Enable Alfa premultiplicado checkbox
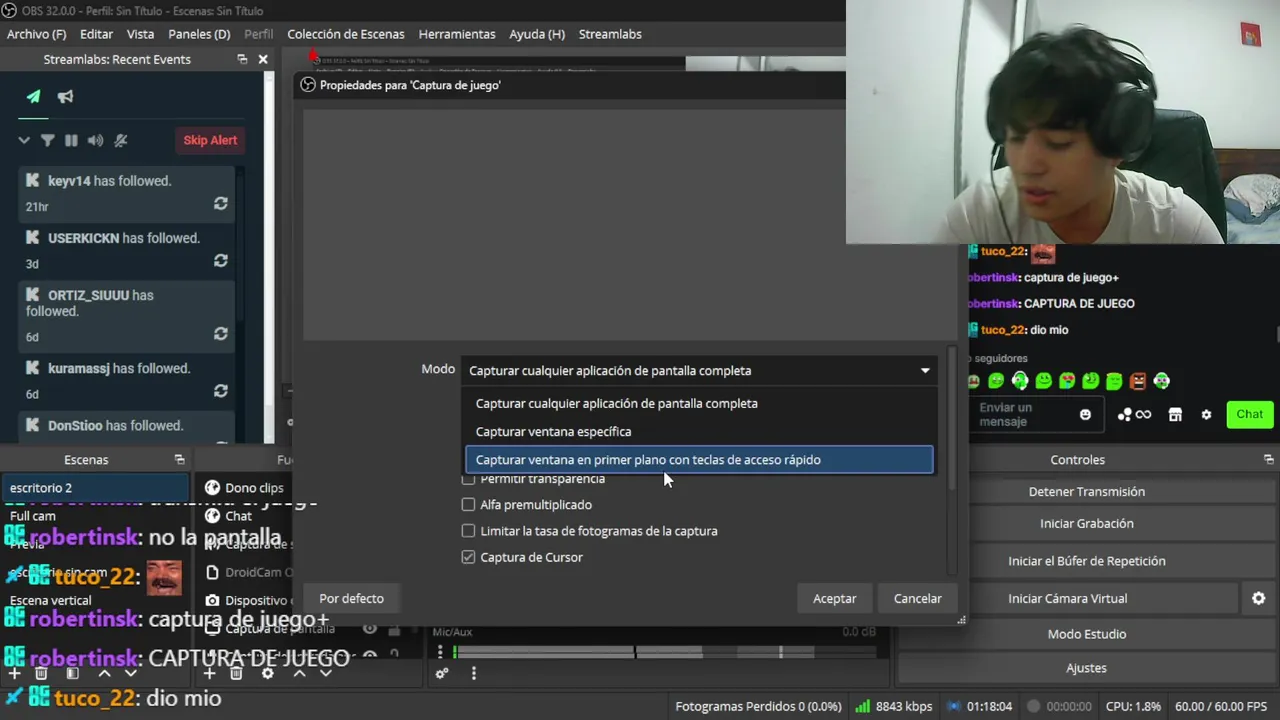This screenshot has width=1280, height=720. (x=468, y=504)
